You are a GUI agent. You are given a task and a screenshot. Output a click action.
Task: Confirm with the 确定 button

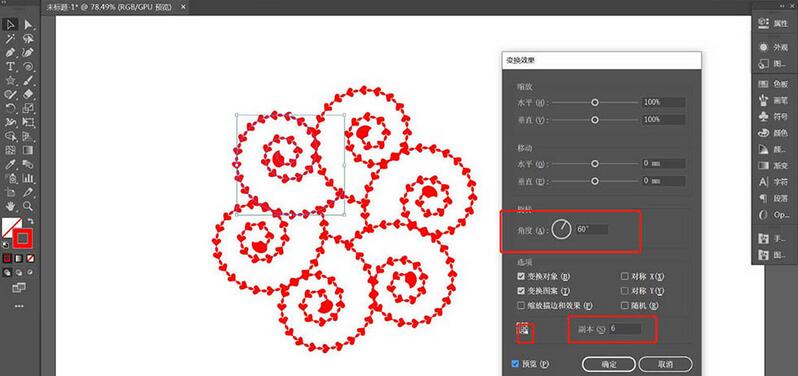point(609,364)
